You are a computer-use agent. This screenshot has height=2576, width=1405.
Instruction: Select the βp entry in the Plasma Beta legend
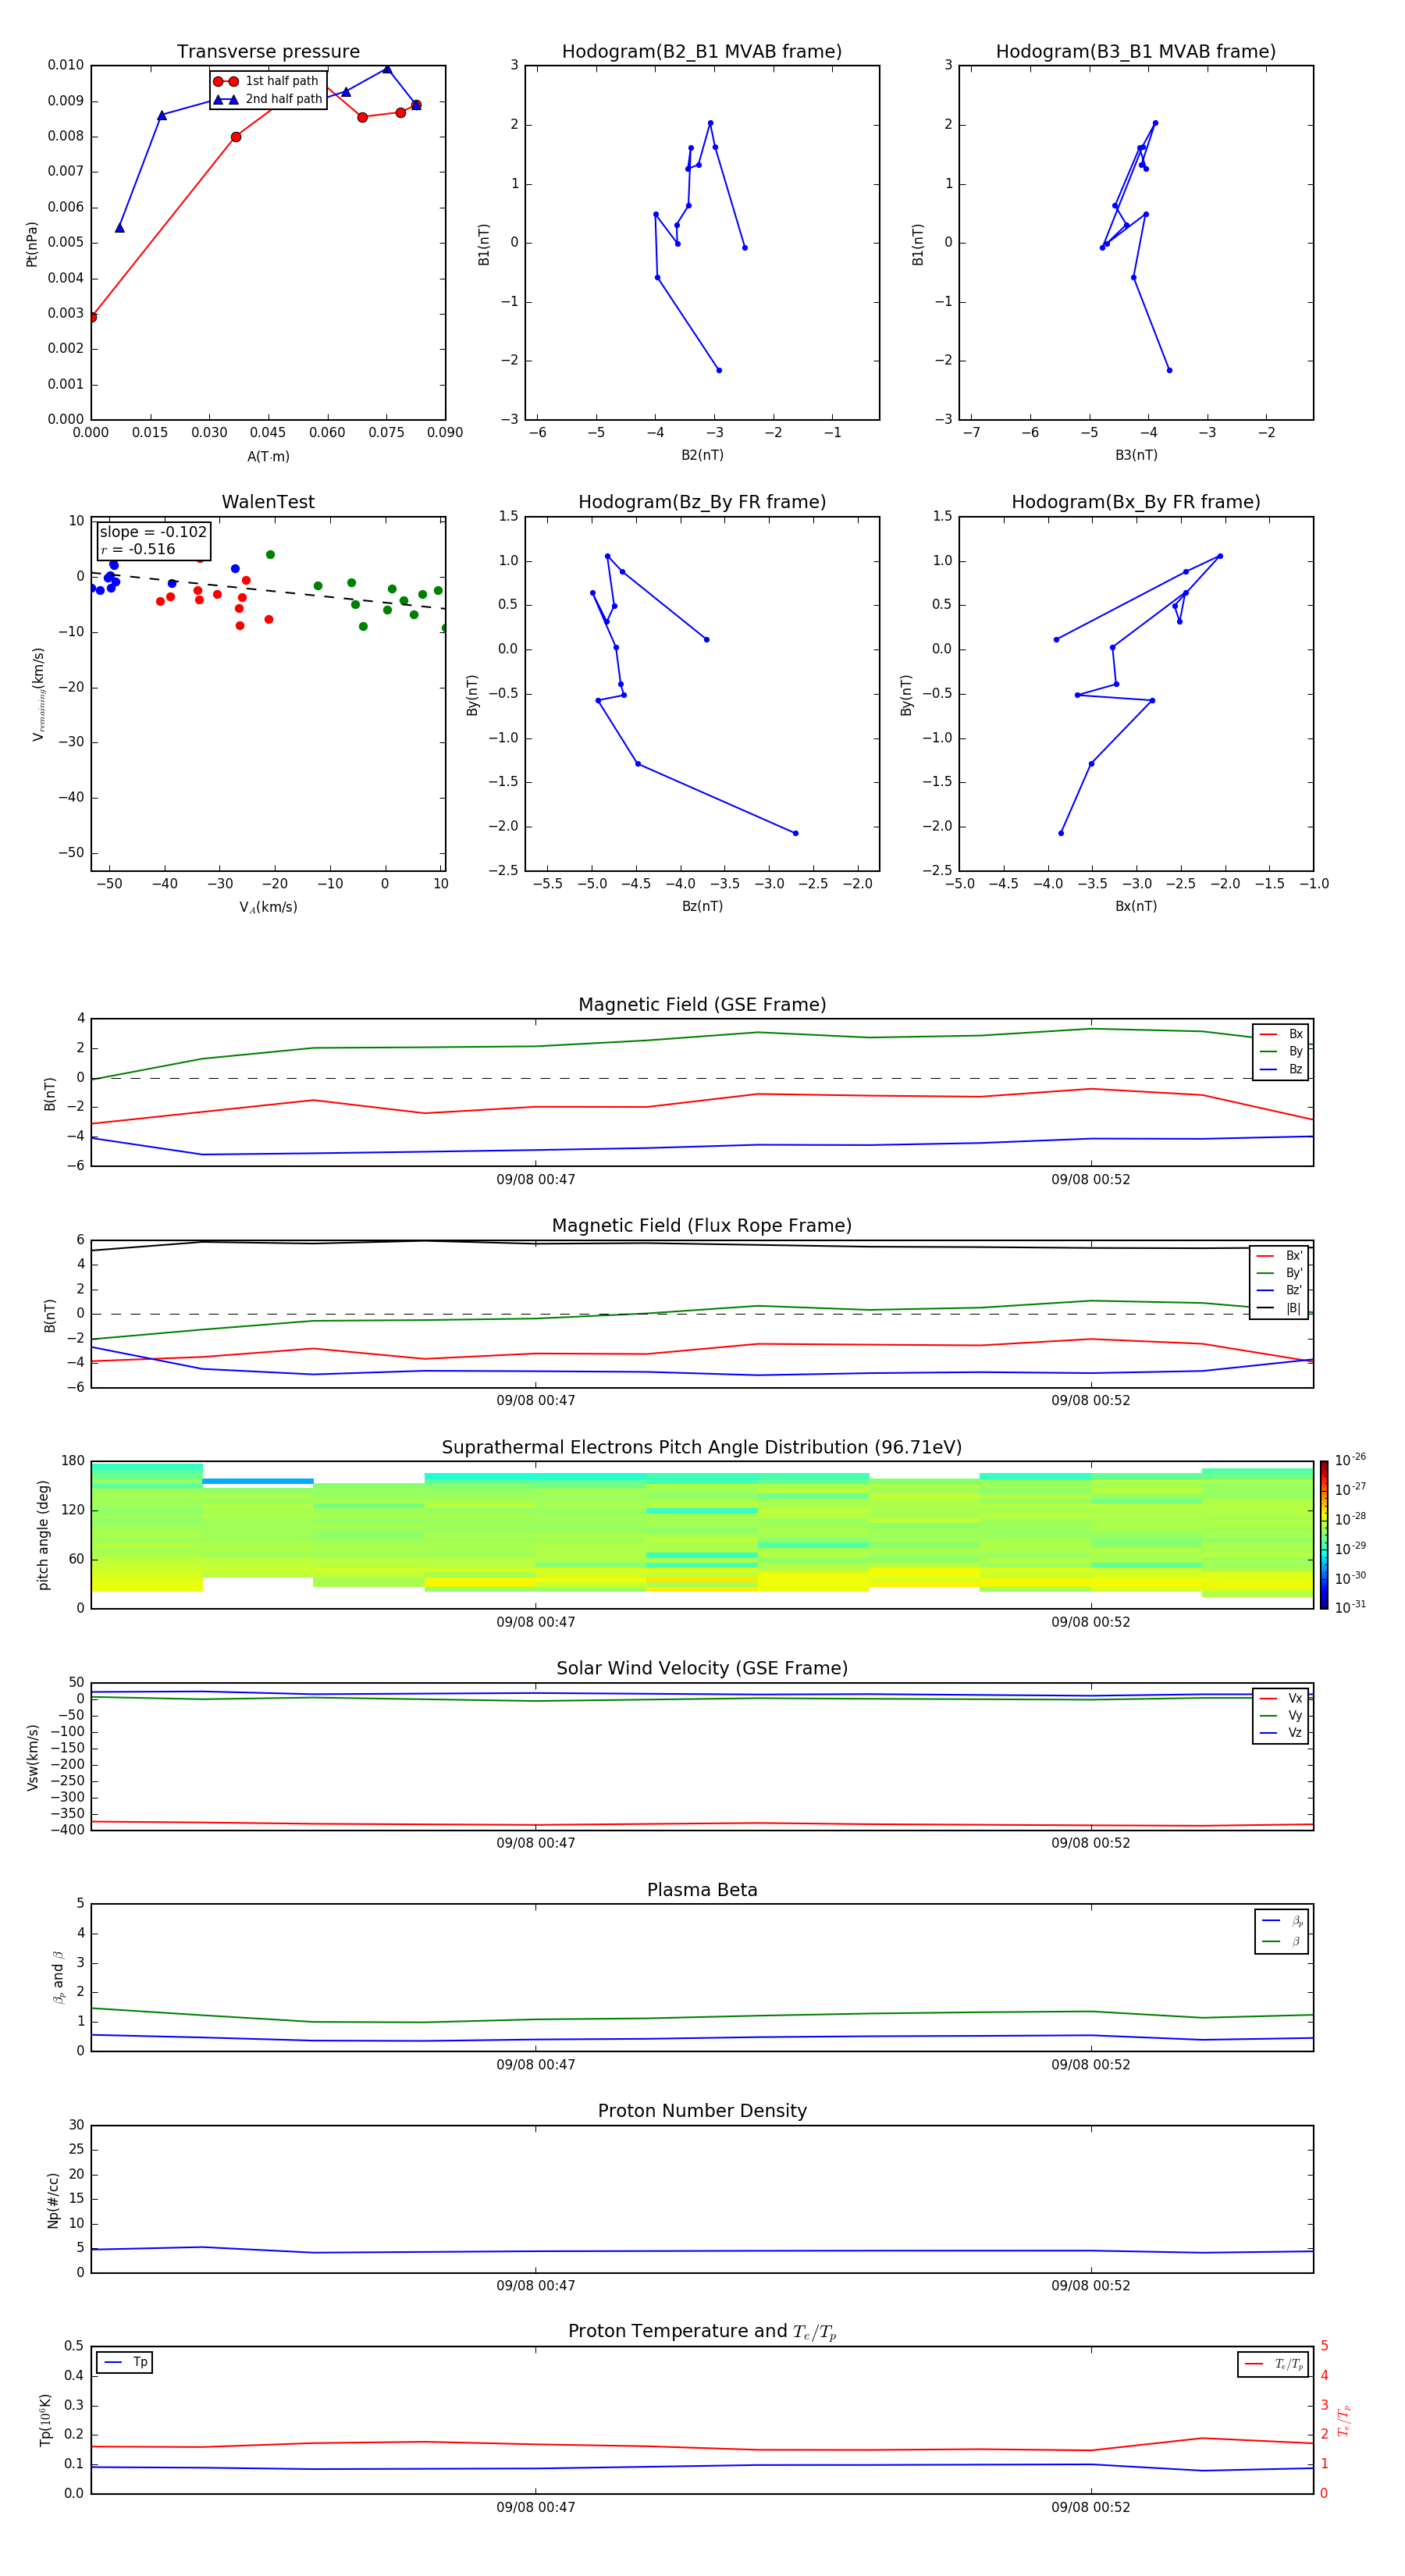(1282, 1921)
